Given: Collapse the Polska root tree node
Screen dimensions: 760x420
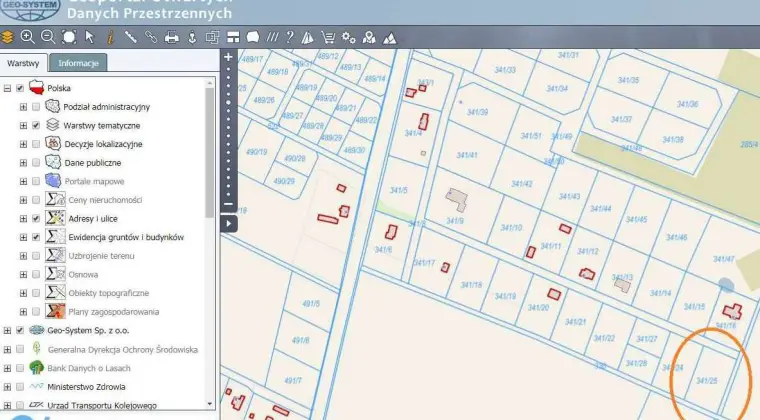Looking at the screenshot, I should click(x=7, y=88).
